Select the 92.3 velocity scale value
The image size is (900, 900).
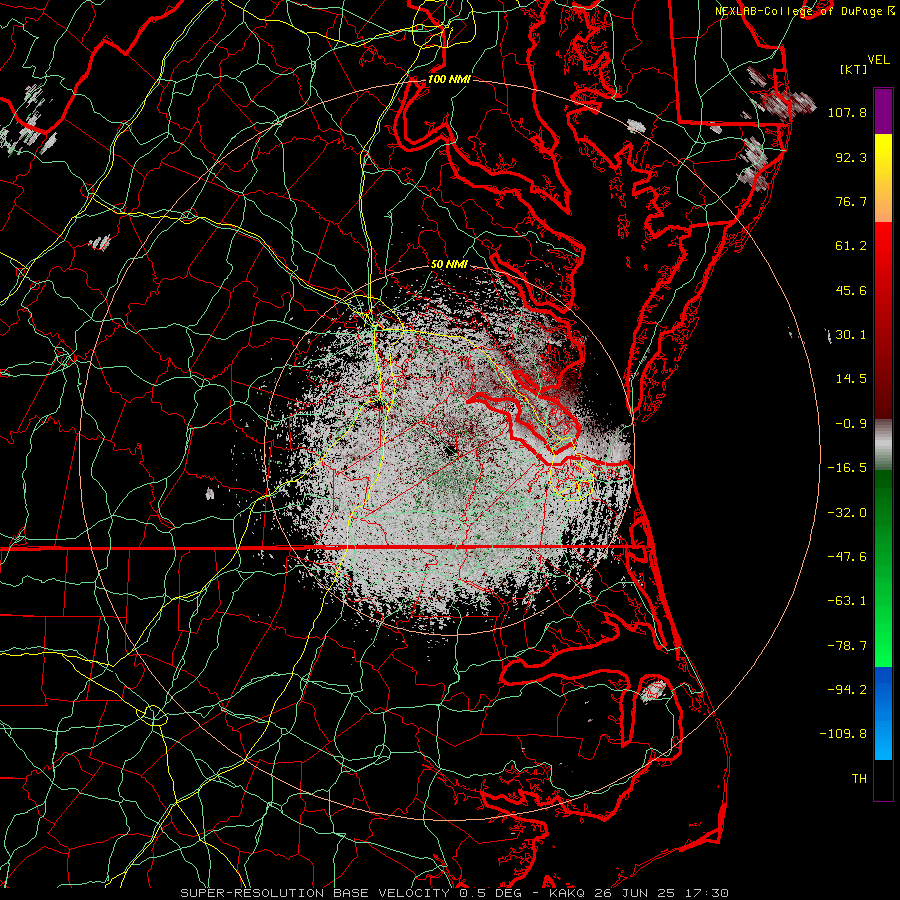click(x=851, y=157)
